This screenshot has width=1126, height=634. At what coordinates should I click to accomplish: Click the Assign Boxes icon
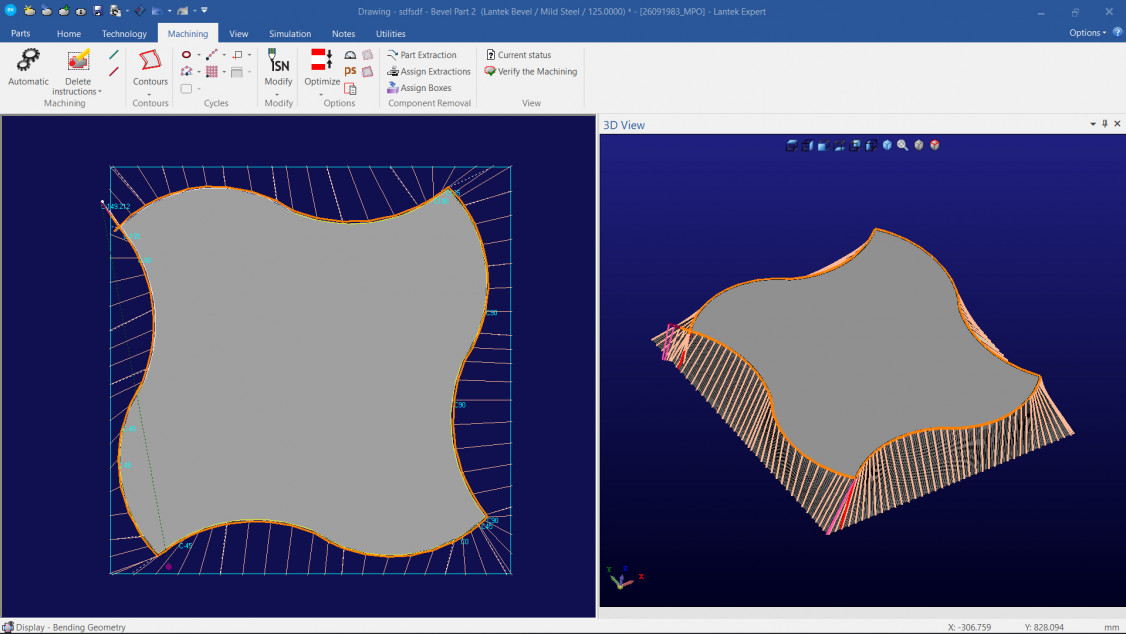point(393,88)
